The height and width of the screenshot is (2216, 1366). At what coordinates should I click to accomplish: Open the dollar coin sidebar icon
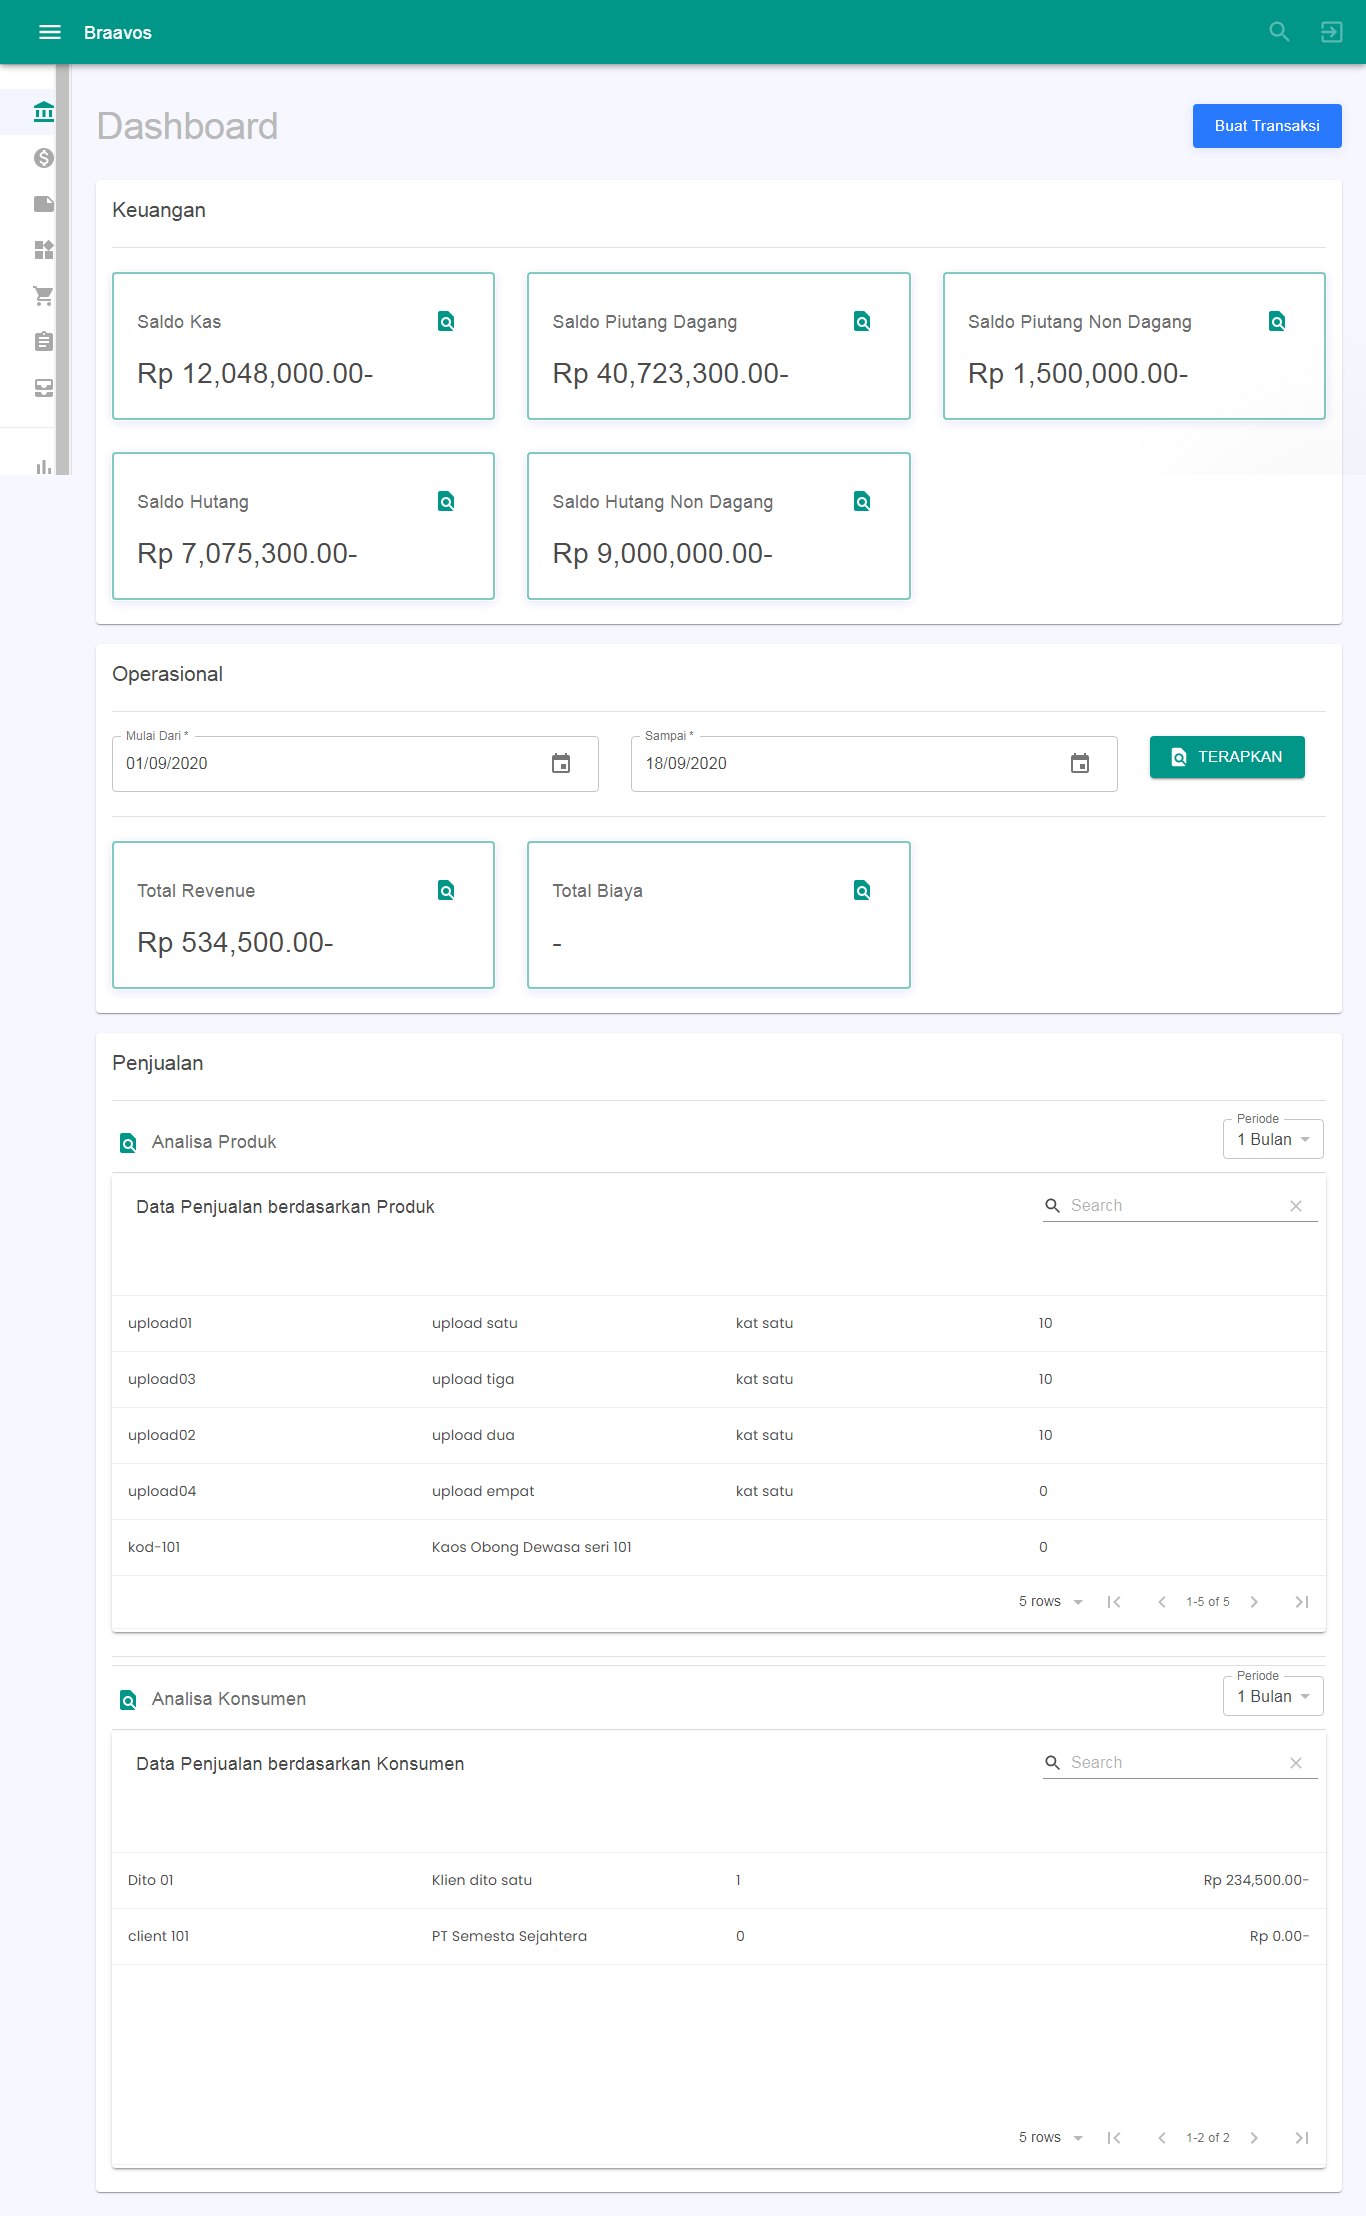click(43, 158)
